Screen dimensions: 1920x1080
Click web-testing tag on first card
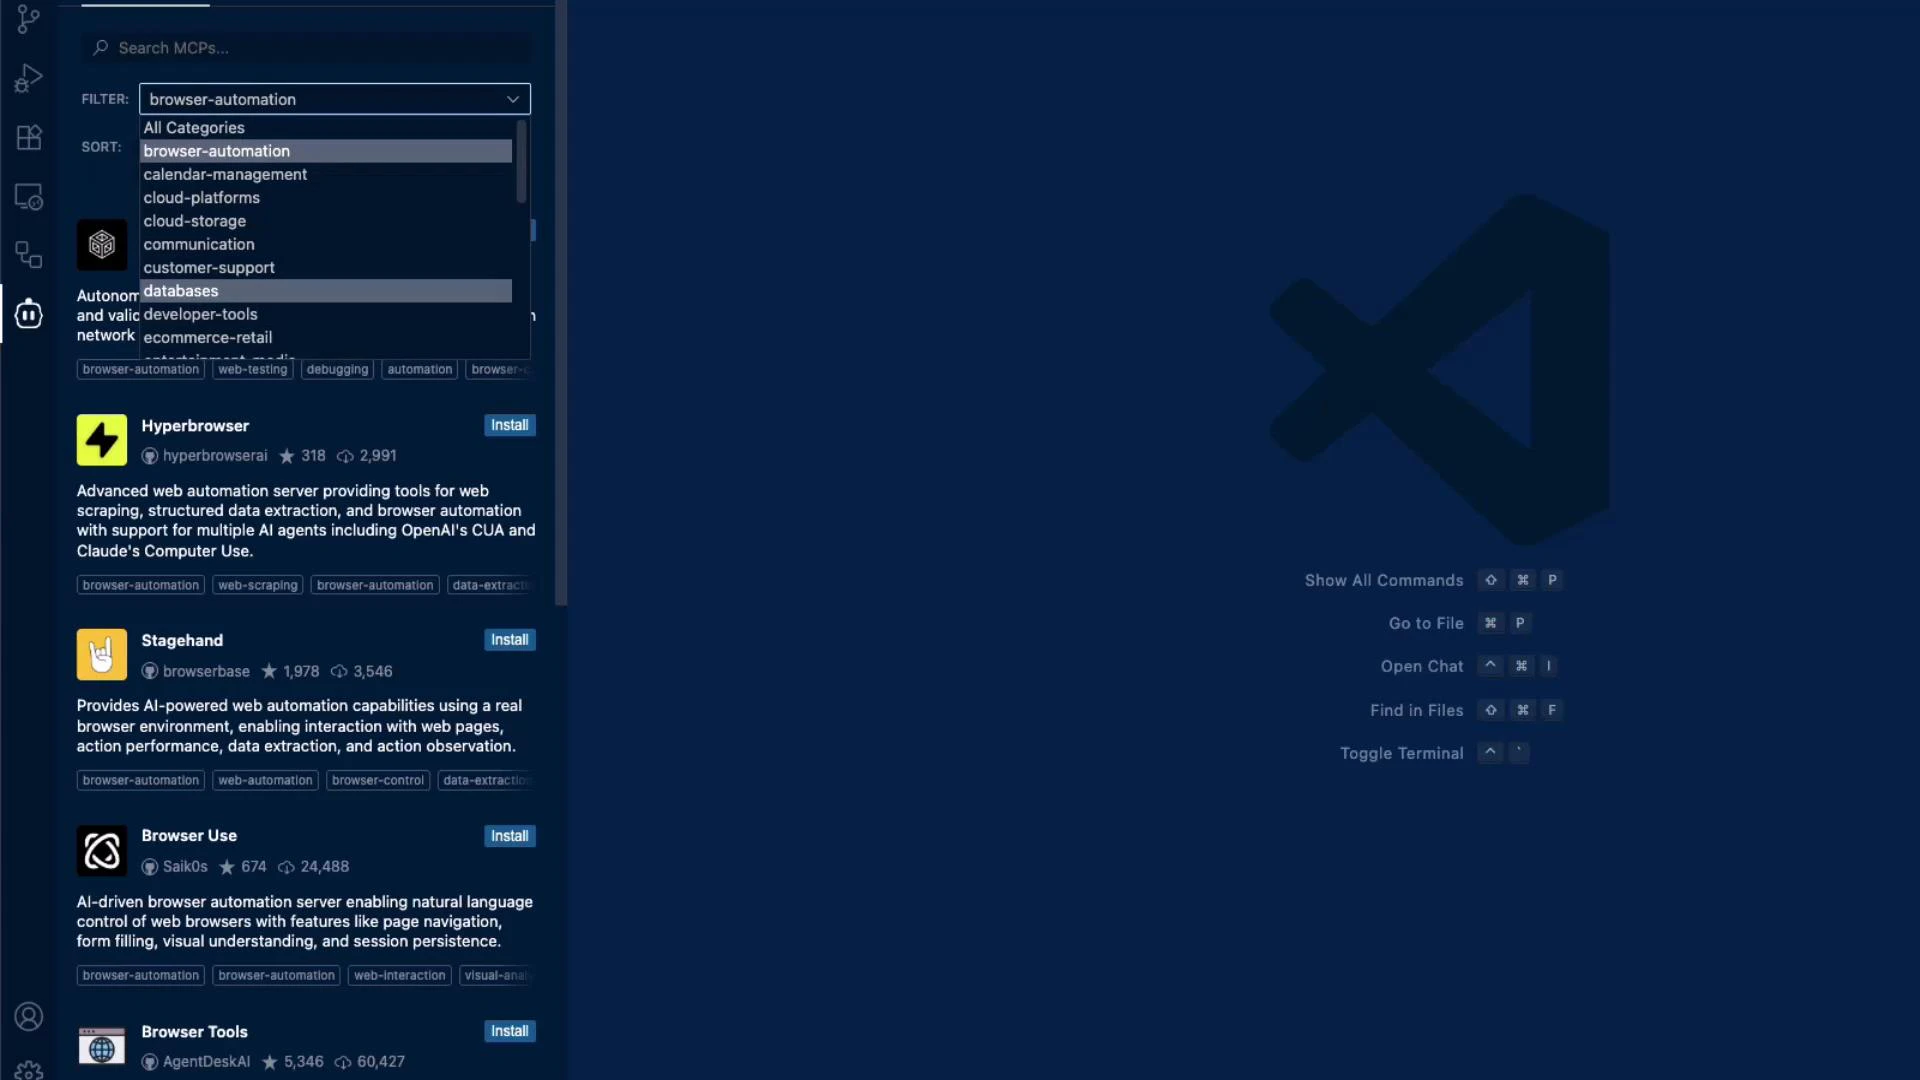(x=253, y=370)
